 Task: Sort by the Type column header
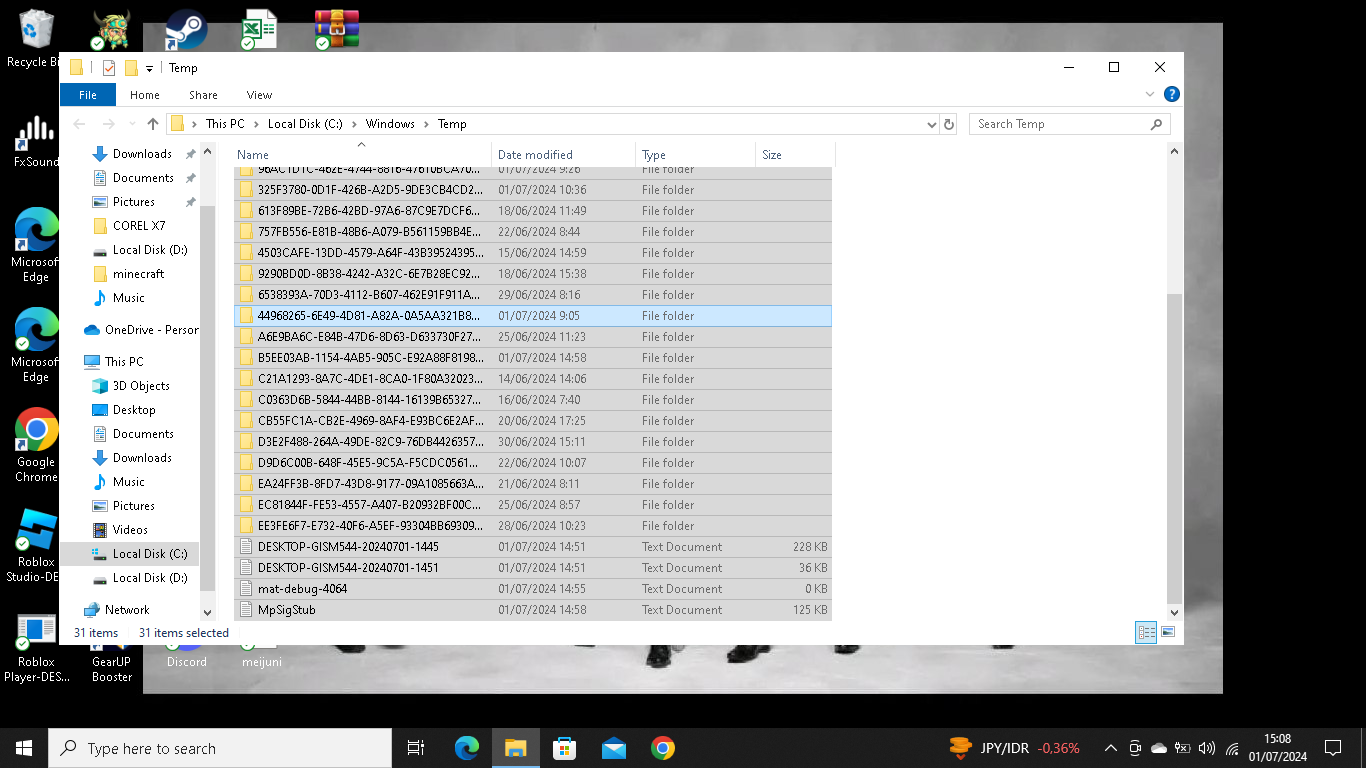click(695, 155)
